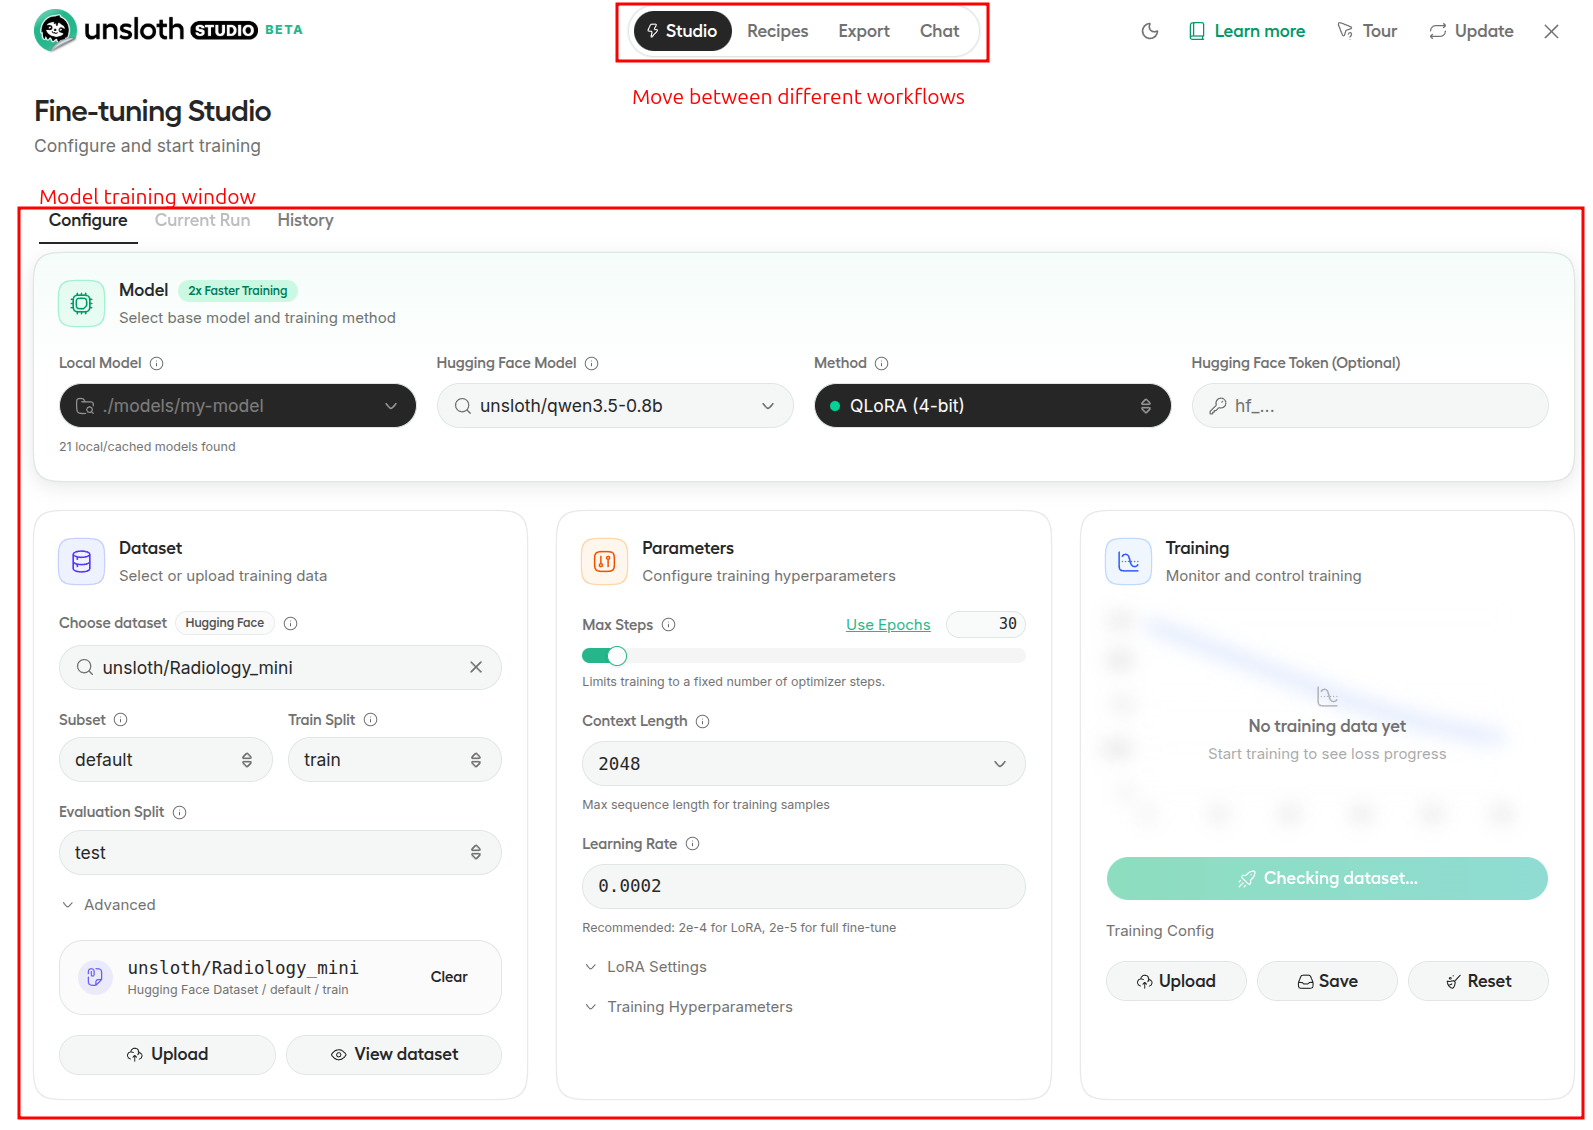This screenshot has height=1130, width=1593.
Task: Open the Local Model dropdown
Action: coord(238,406)
